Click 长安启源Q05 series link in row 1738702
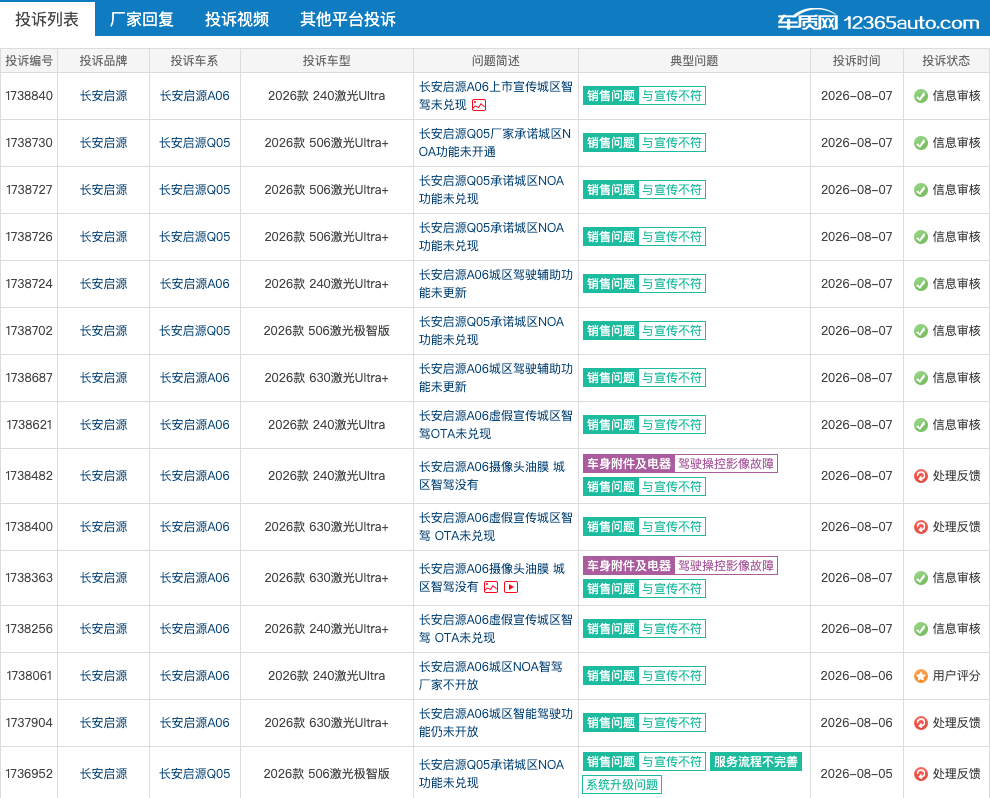The width and height of the screenshot is (990, 798). (x=194, y=331)
